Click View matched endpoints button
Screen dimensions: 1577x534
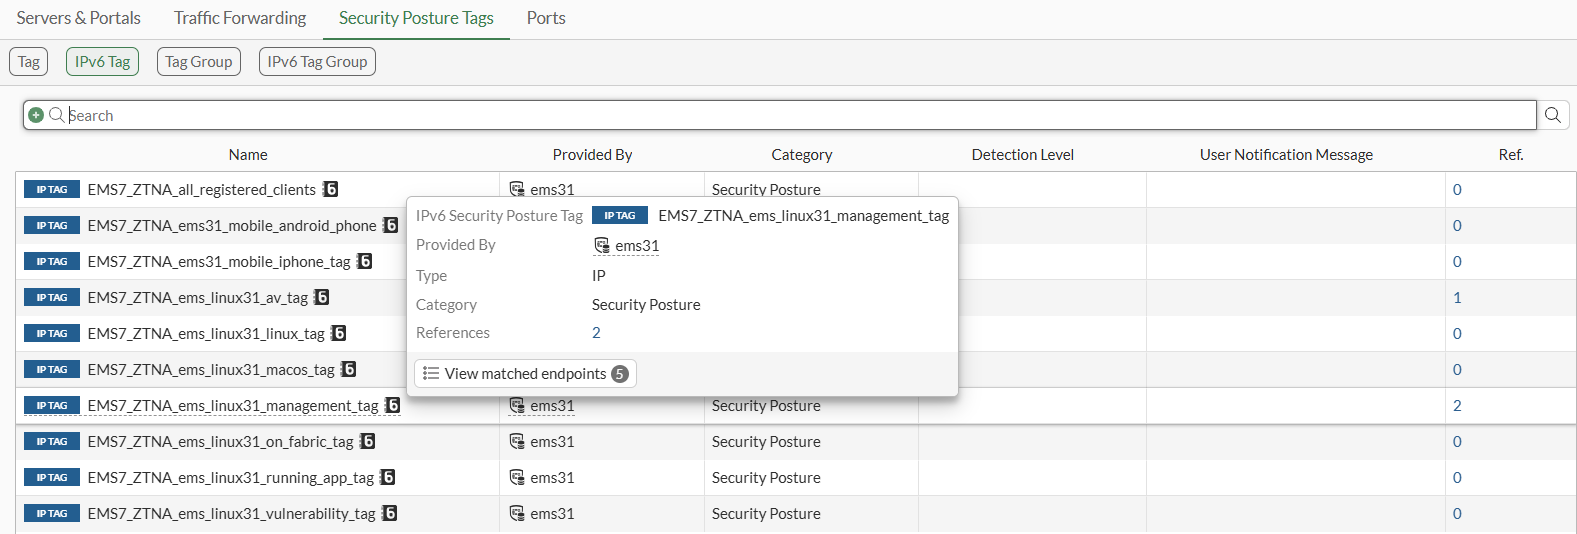tap(525, 373)
